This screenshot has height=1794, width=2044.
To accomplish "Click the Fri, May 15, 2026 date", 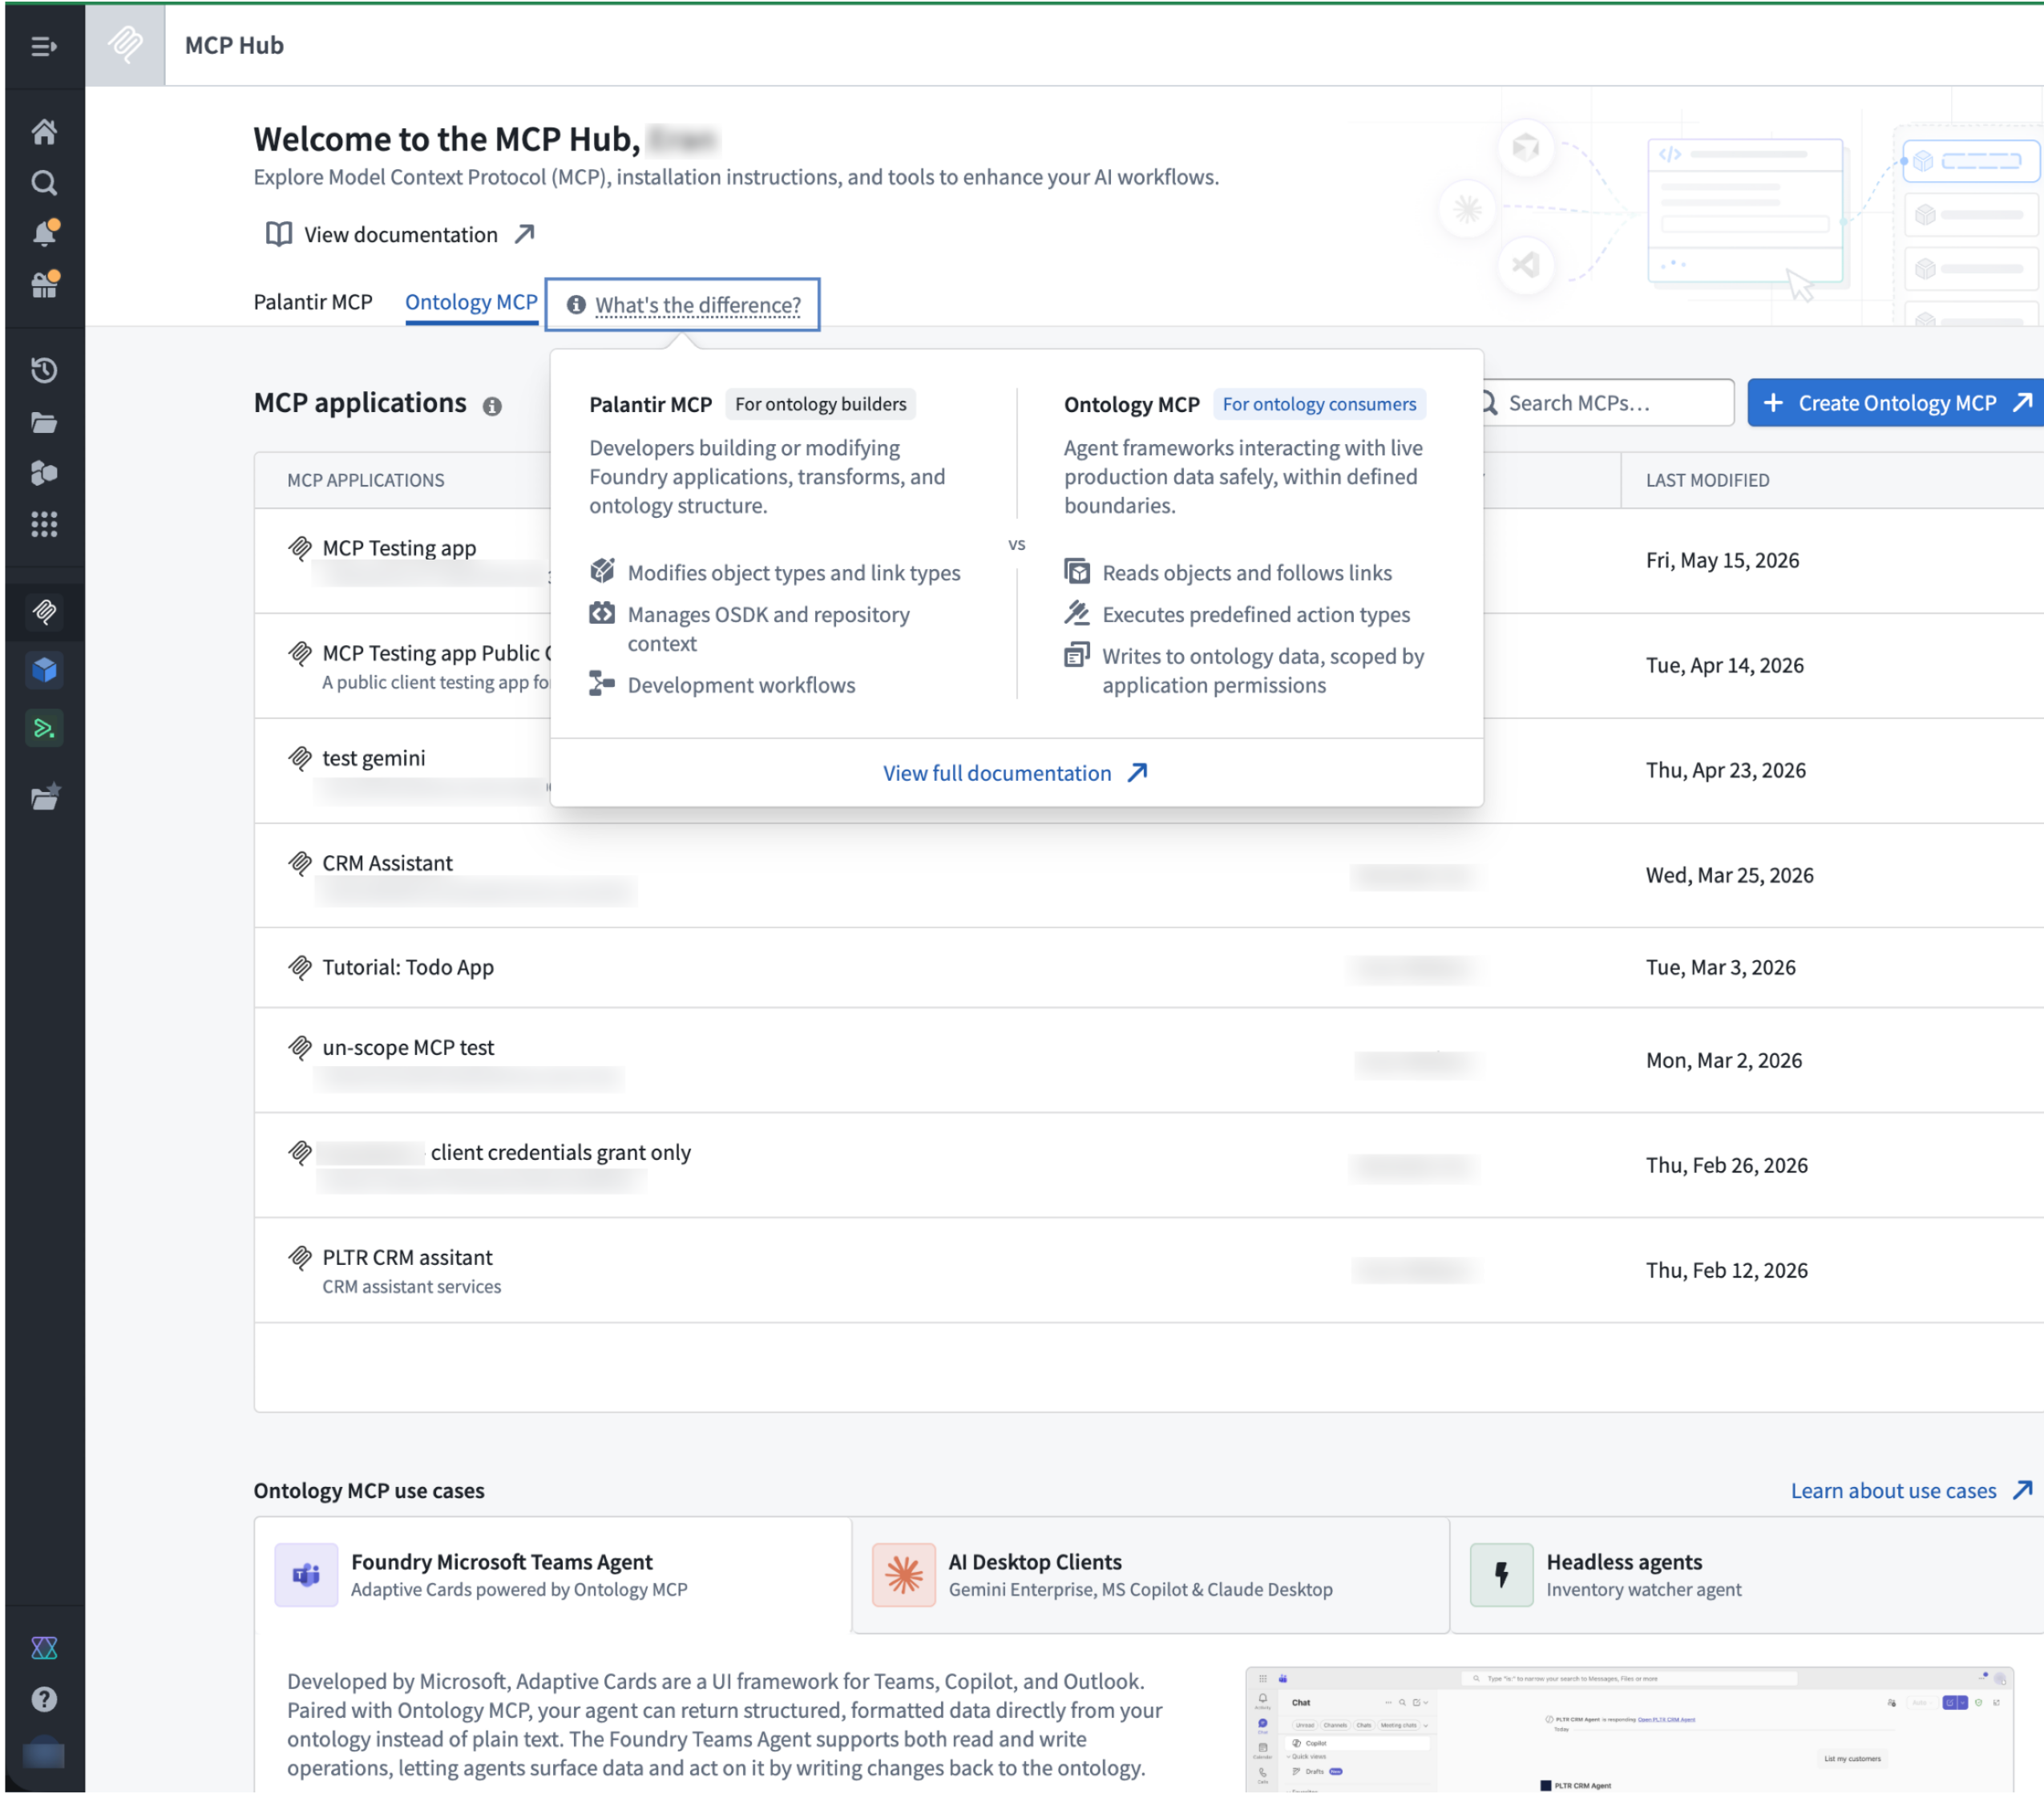I will (1722, 560).
